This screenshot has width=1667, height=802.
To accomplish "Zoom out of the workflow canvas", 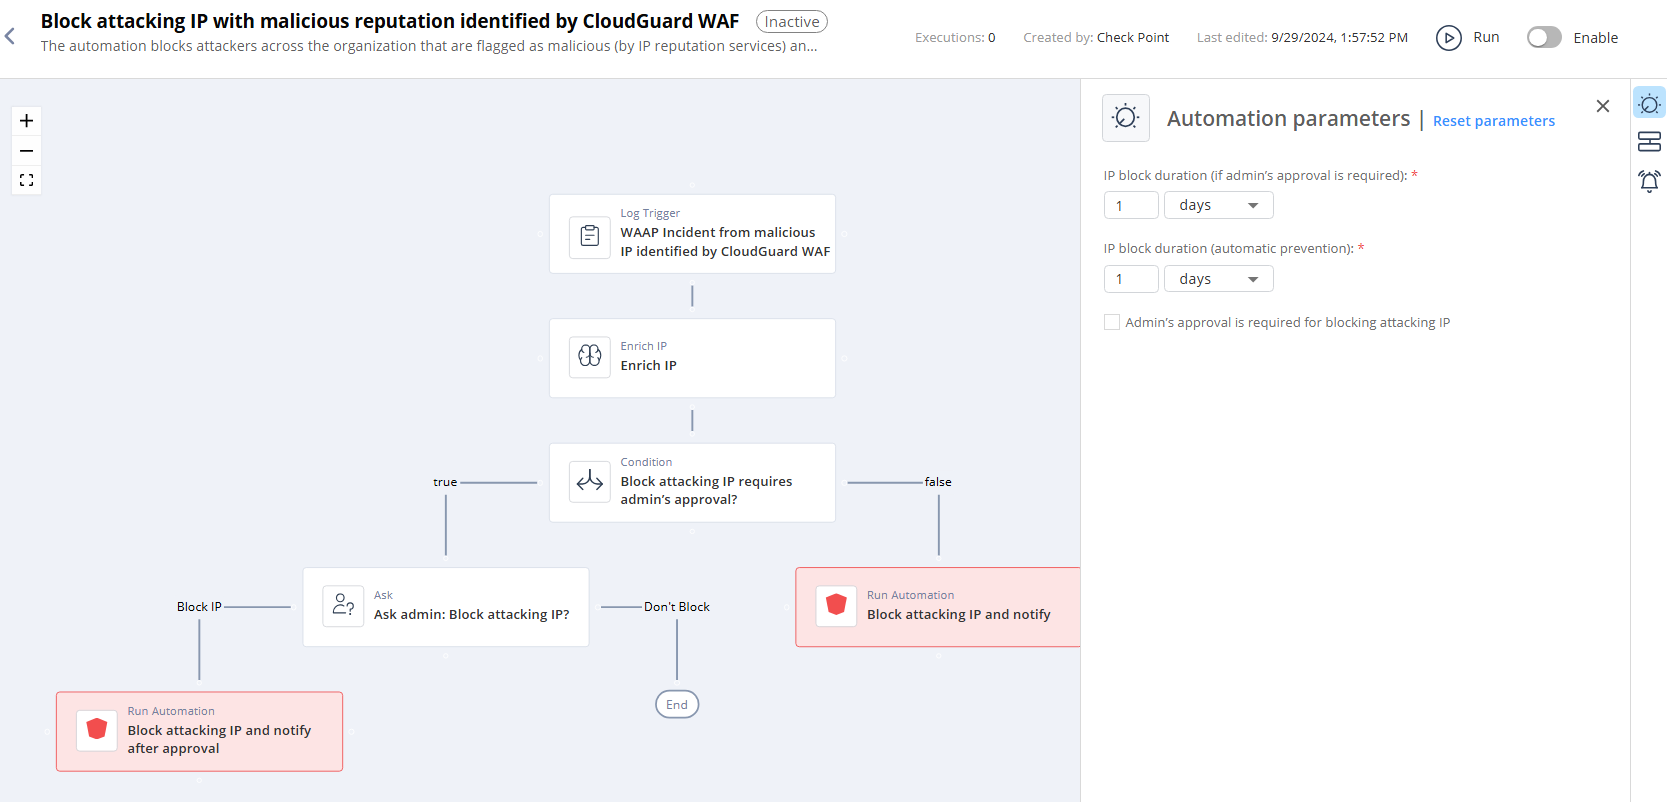I will pyautogui.click(x=27, y=151).
